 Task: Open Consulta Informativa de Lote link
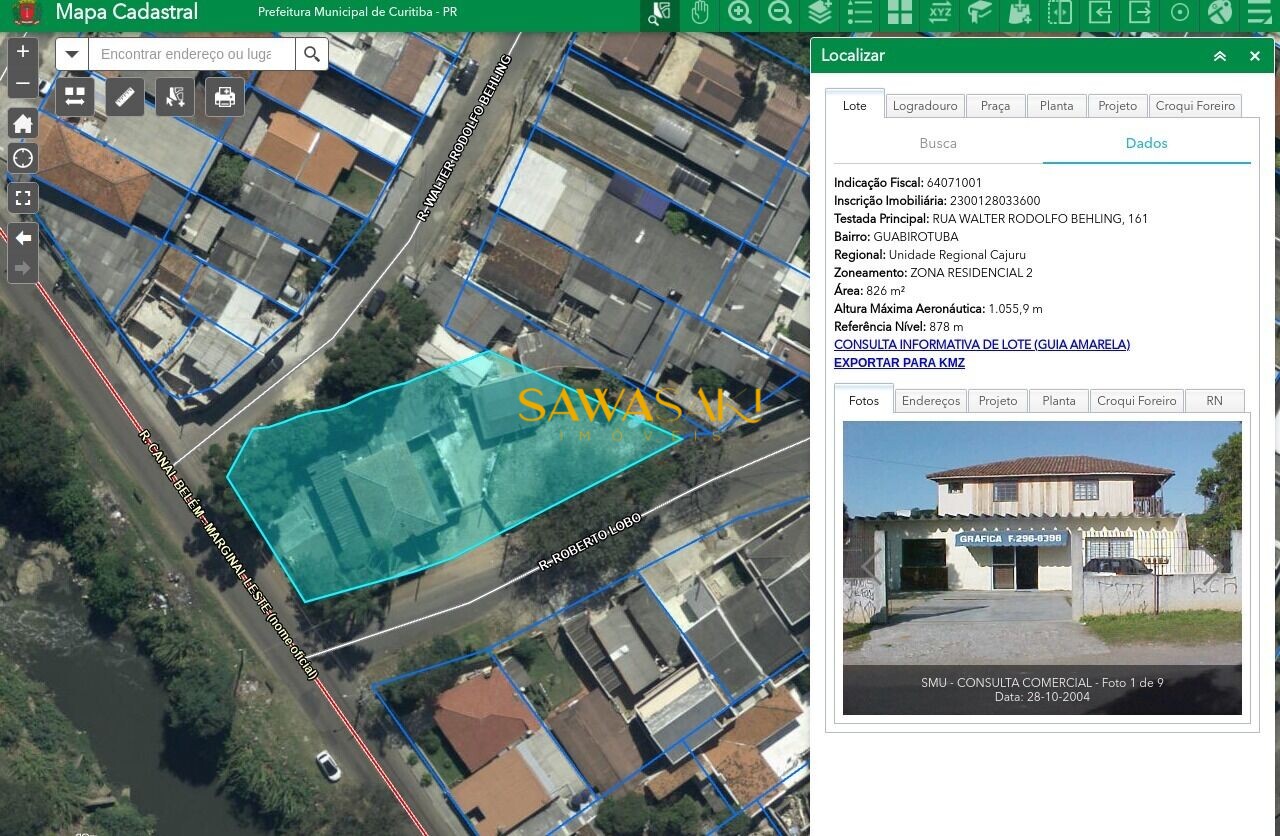pyautogui.click(x=981, y=345)
